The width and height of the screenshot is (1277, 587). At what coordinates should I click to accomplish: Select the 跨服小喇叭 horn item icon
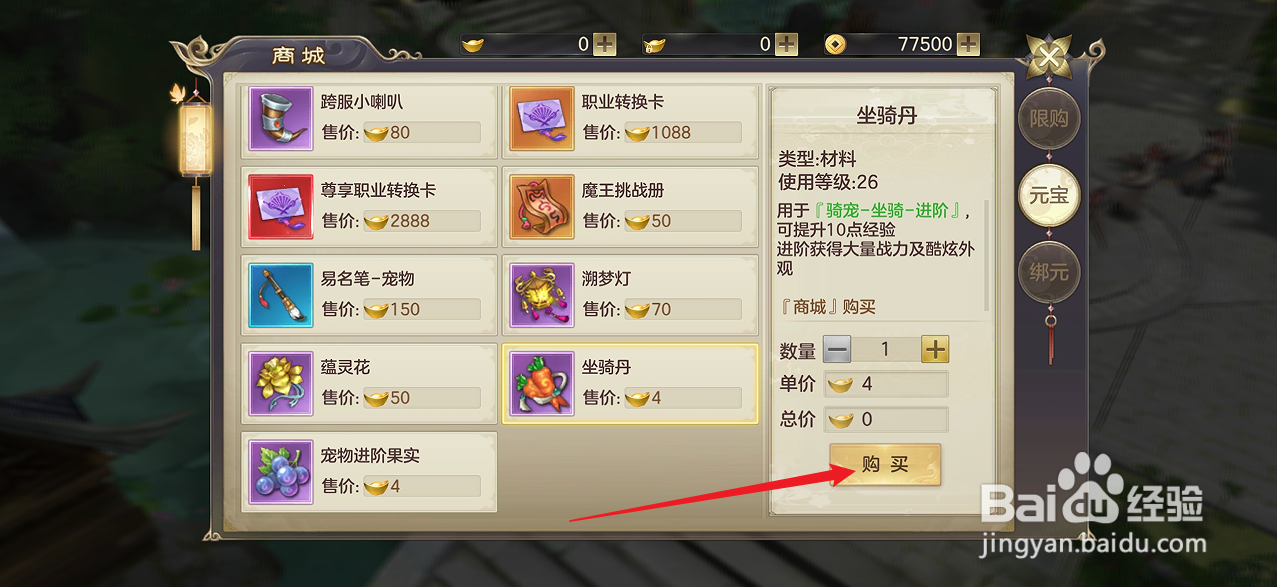[279, 119]
